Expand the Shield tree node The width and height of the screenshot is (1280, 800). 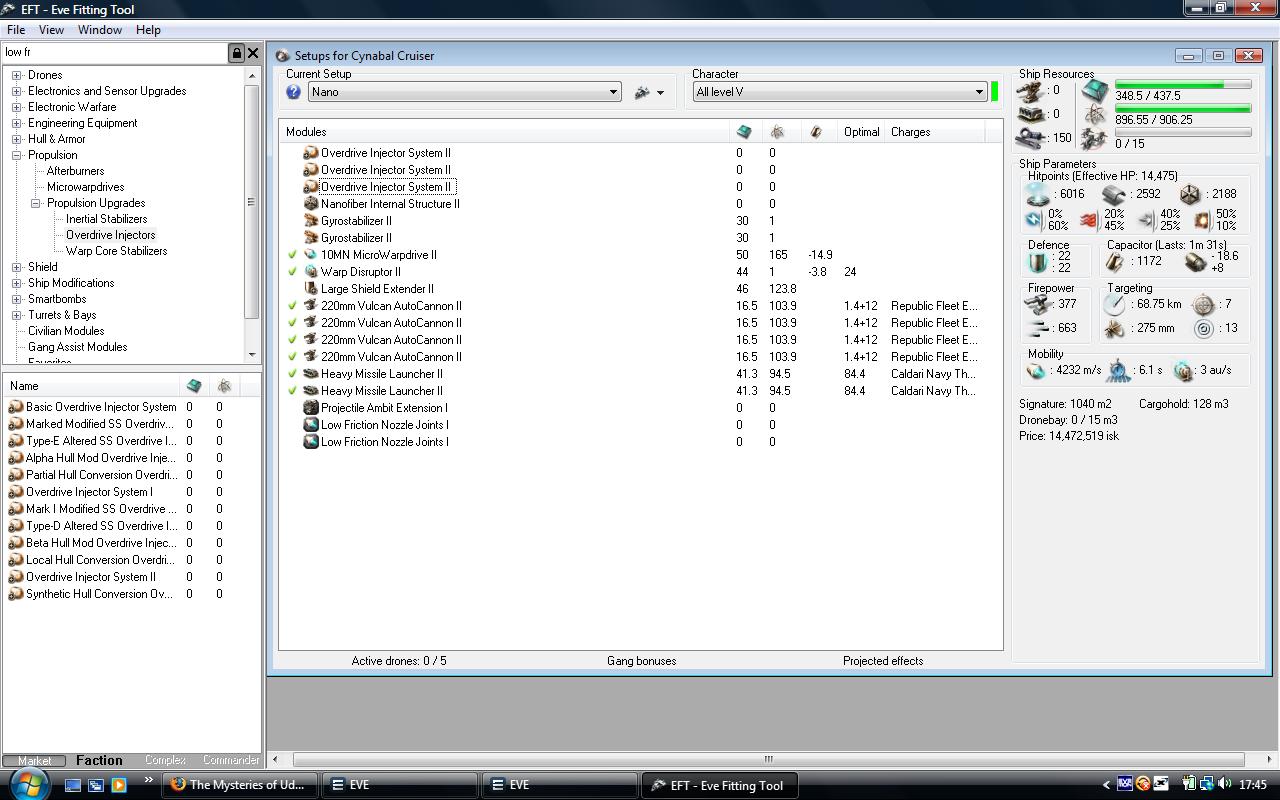point(17,267)
